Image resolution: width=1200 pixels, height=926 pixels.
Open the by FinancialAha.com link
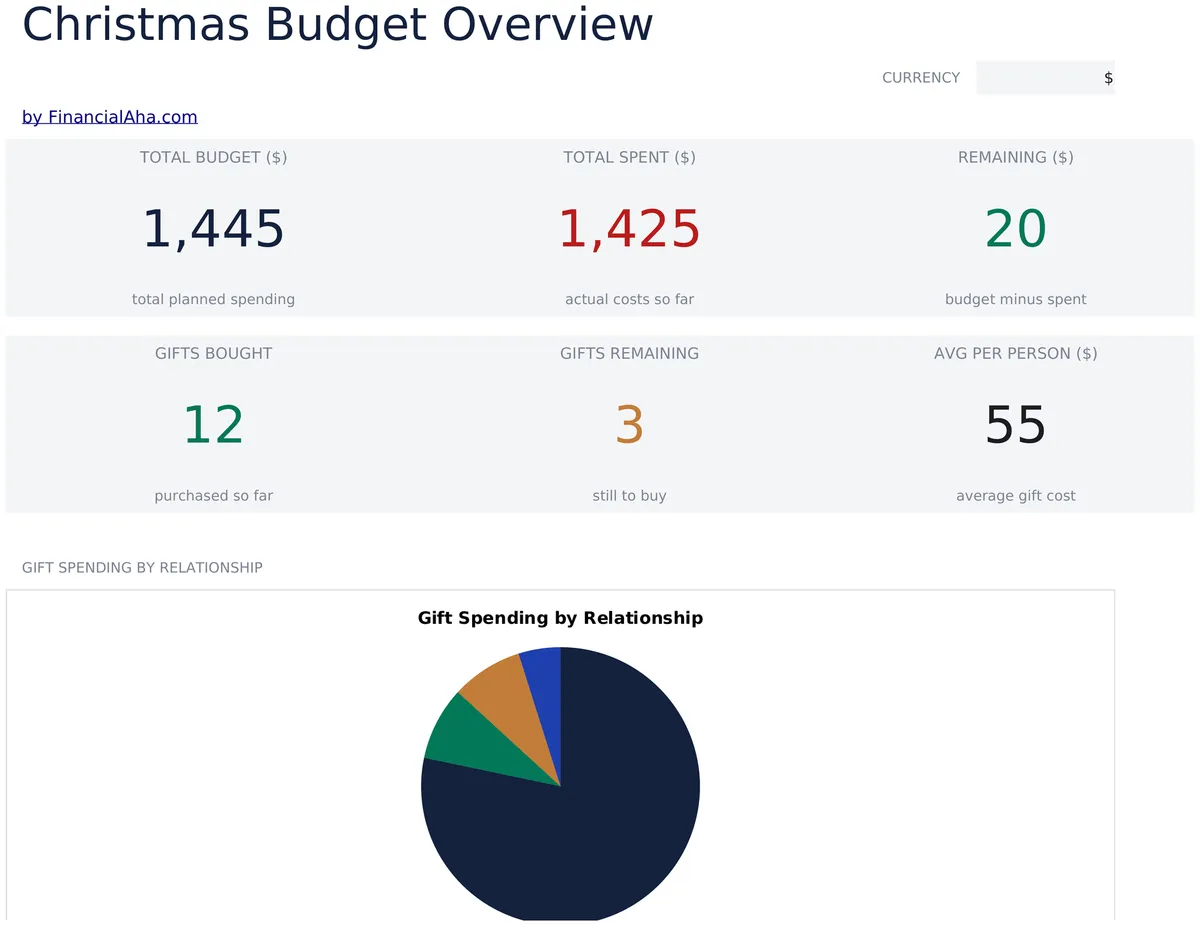[x=110, y=117]
